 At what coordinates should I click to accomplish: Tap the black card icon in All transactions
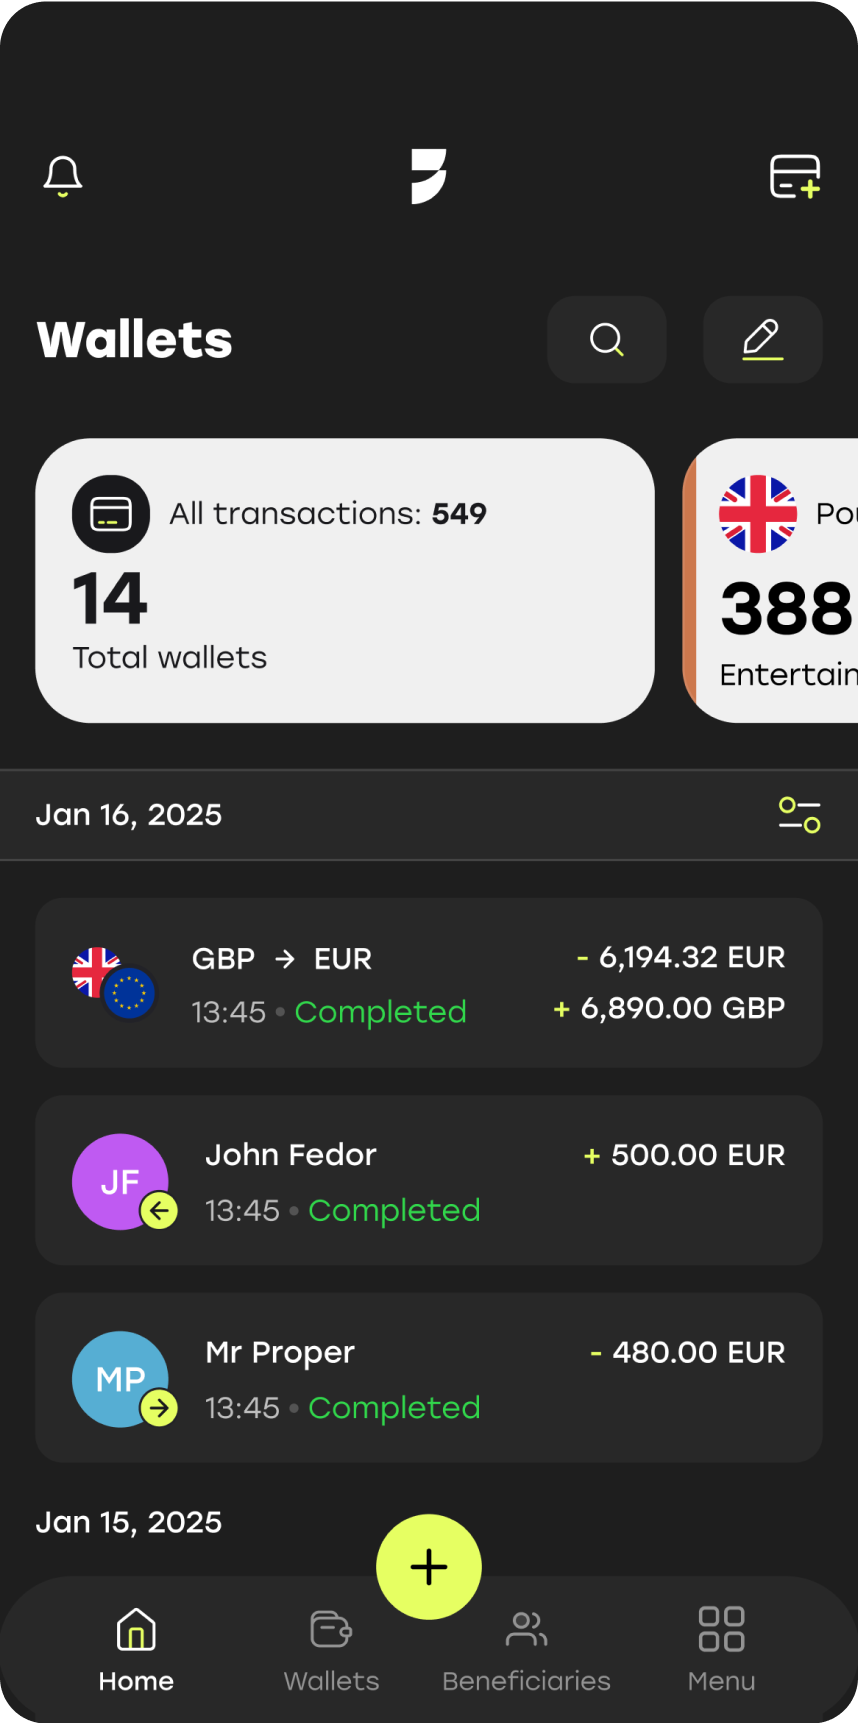pyautogui.click(x=111, y=514)
